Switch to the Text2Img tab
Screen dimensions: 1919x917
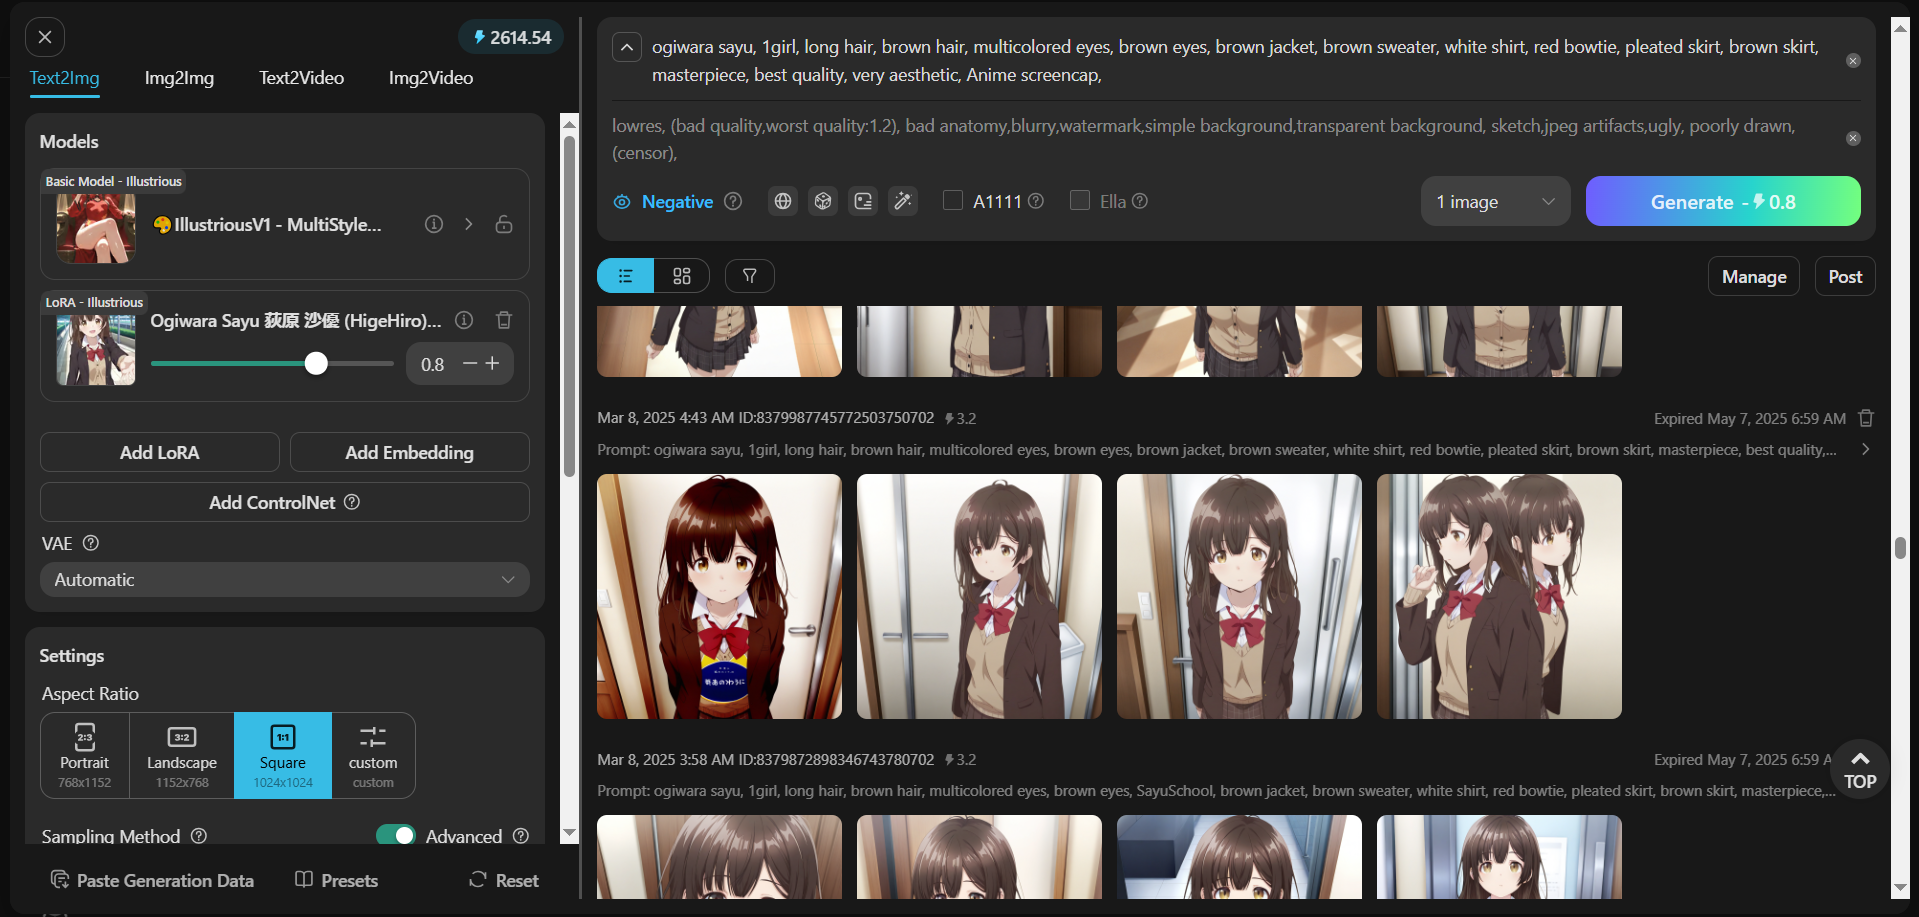[65, 78]
